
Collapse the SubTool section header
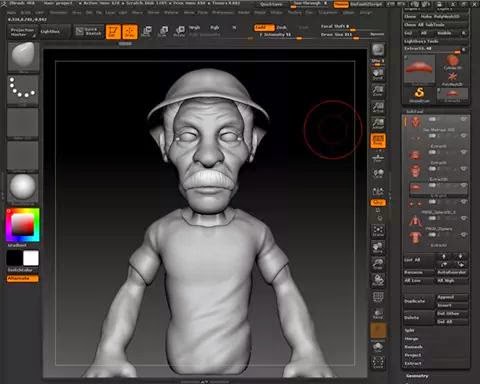[414, 111]
